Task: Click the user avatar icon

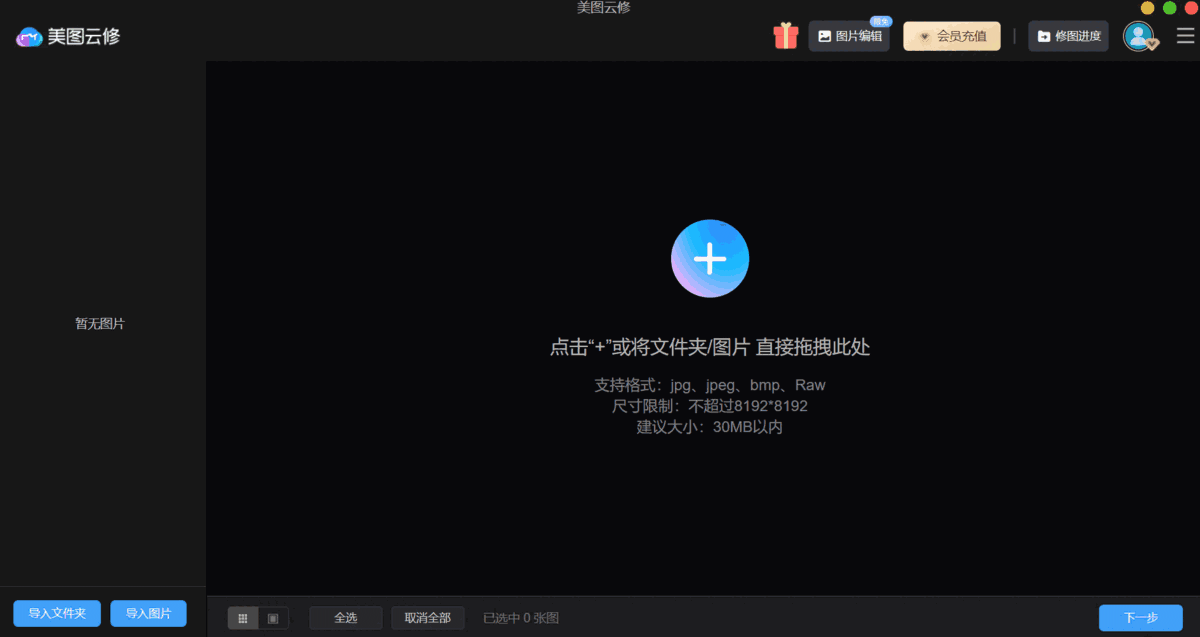Action: [x=1138, y=36]
